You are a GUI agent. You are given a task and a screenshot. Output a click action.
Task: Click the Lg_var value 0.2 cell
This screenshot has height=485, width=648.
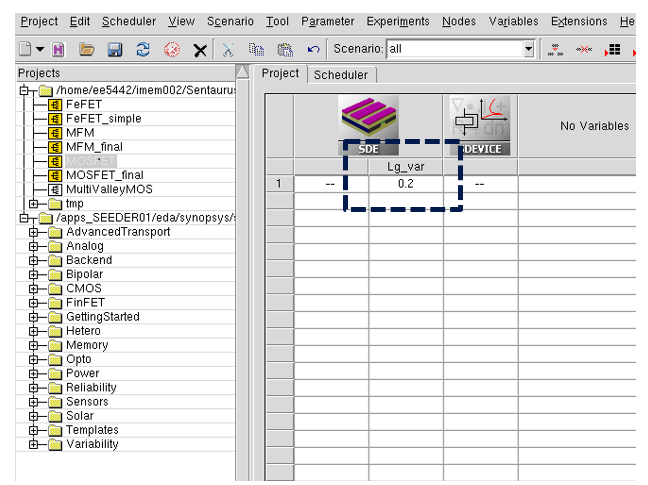click(x=406, y=184)
